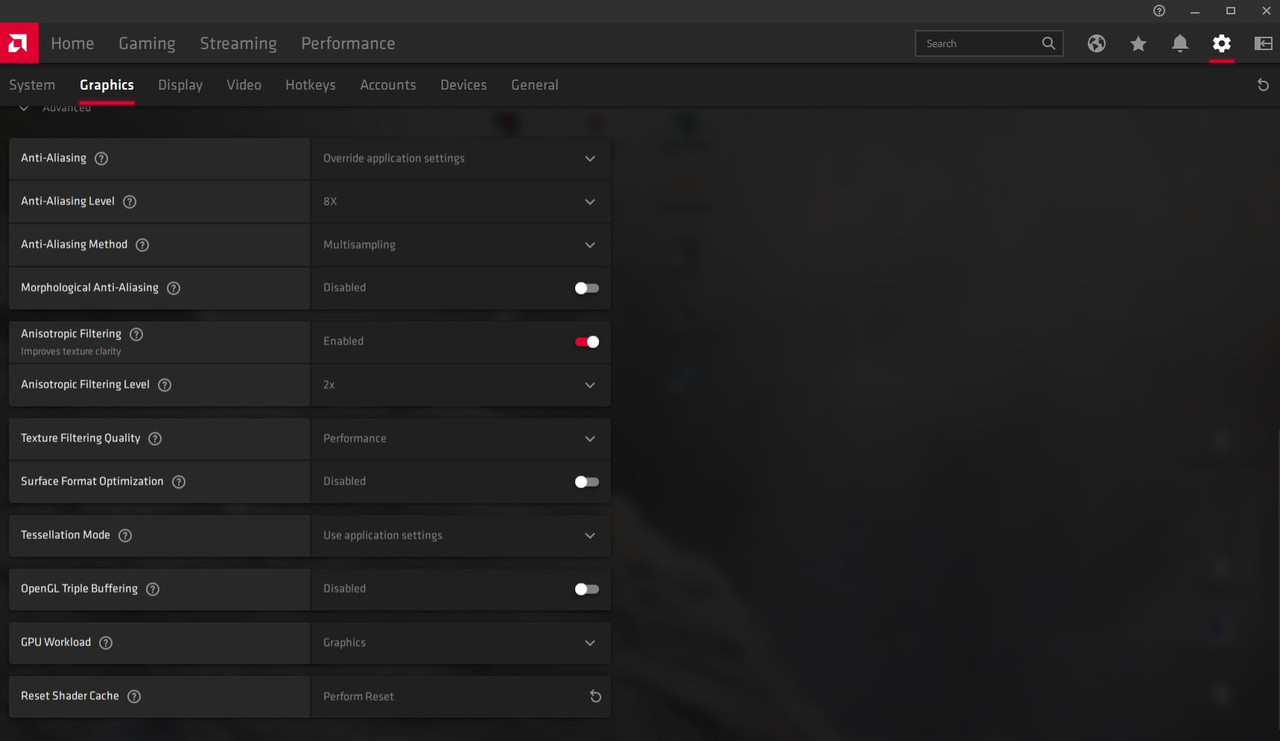Show help for Anisotropic Filtering Level
Screen dimensions: 1280x741
164,385
